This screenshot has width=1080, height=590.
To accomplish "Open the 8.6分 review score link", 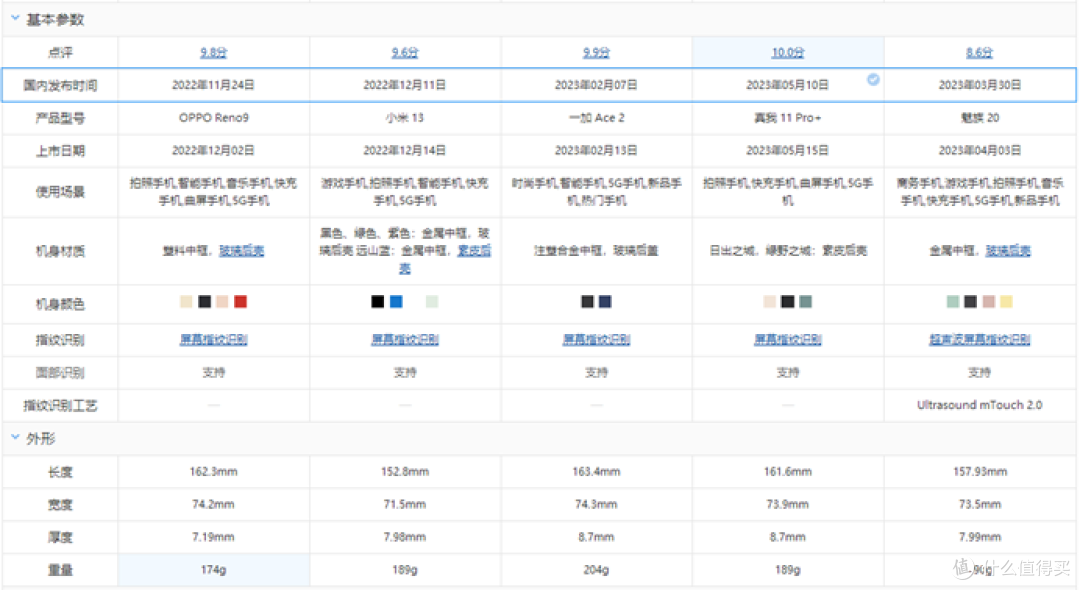I will (979, 52).
